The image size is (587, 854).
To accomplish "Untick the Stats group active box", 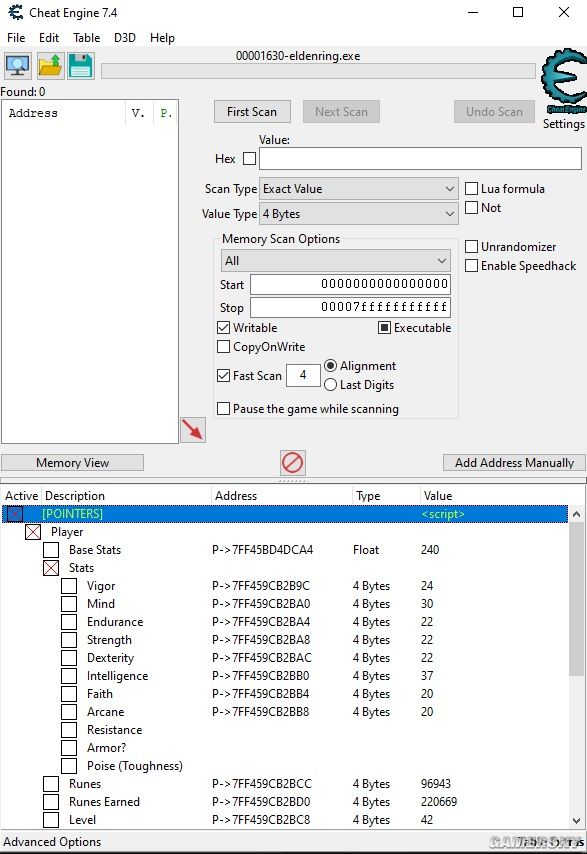I will click(51, 568).
